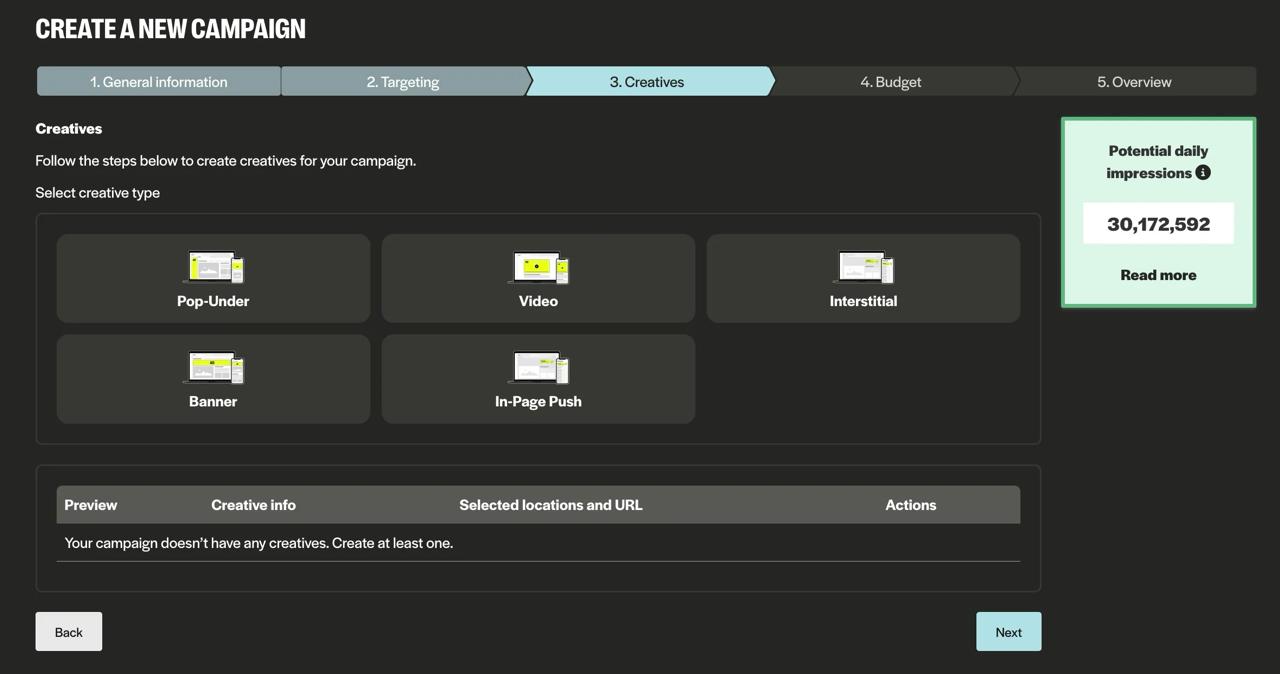Click the Pop-Under devices icon
This screenshot has height=674, width=1280.
(213, 267)
